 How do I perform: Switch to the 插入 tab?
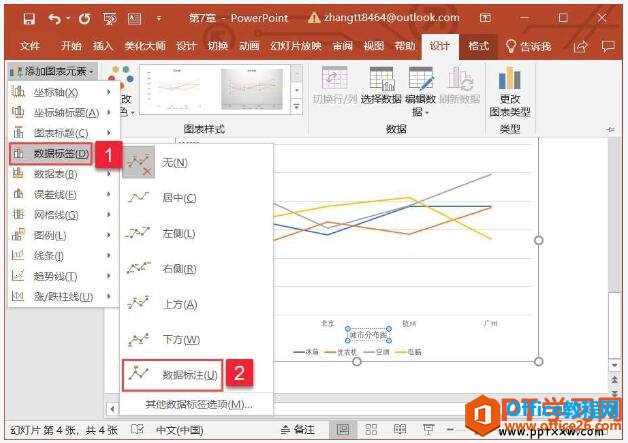[x=103, y=46]
